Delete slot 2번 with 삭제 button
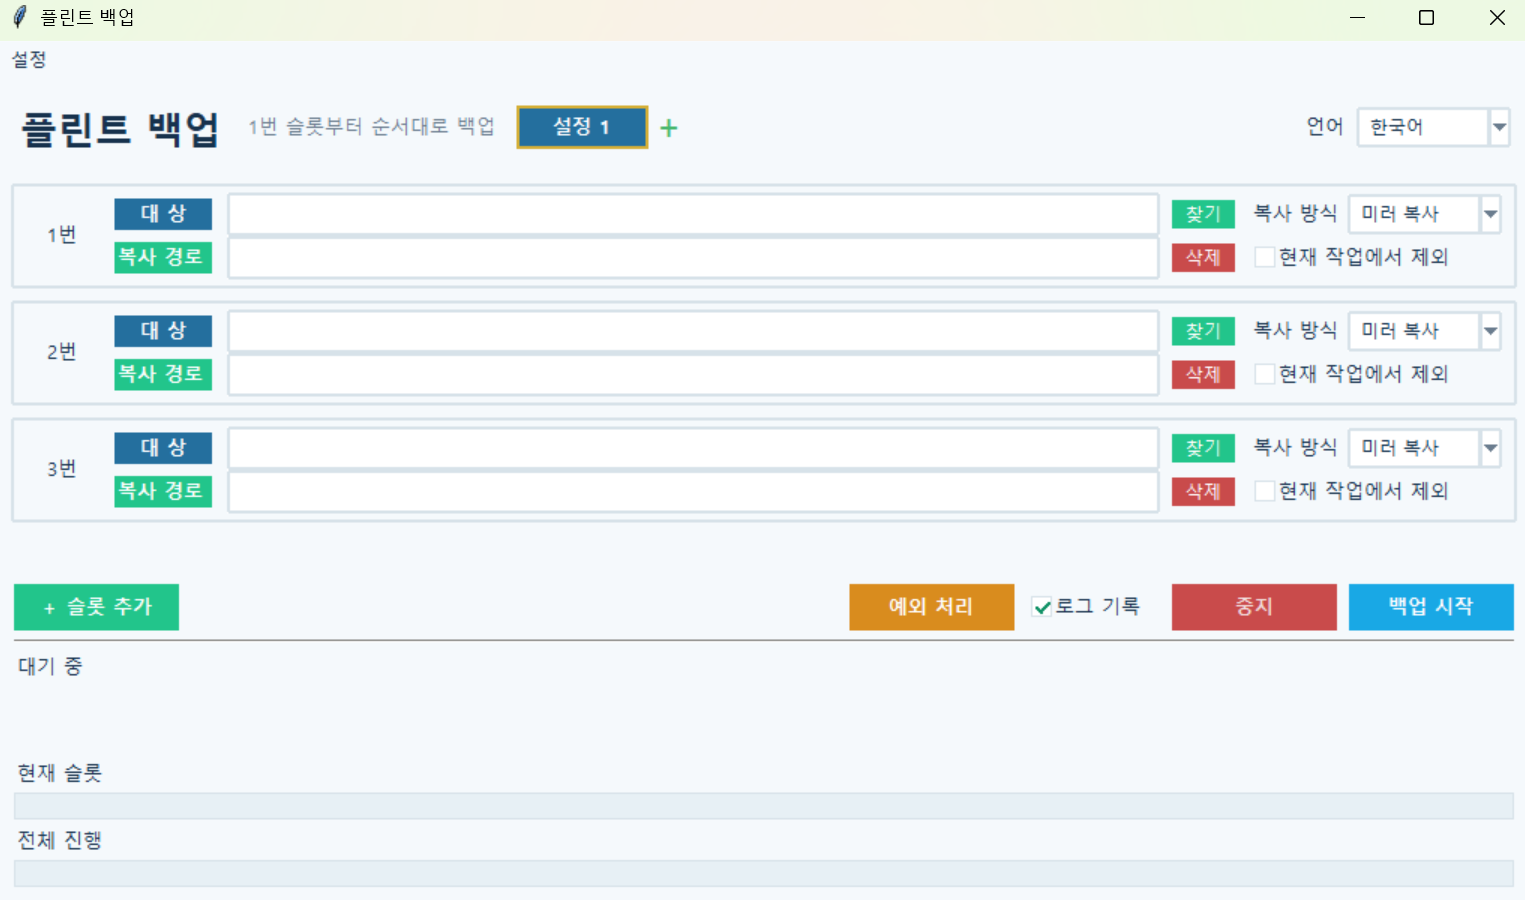 (x=1203, y=374)
